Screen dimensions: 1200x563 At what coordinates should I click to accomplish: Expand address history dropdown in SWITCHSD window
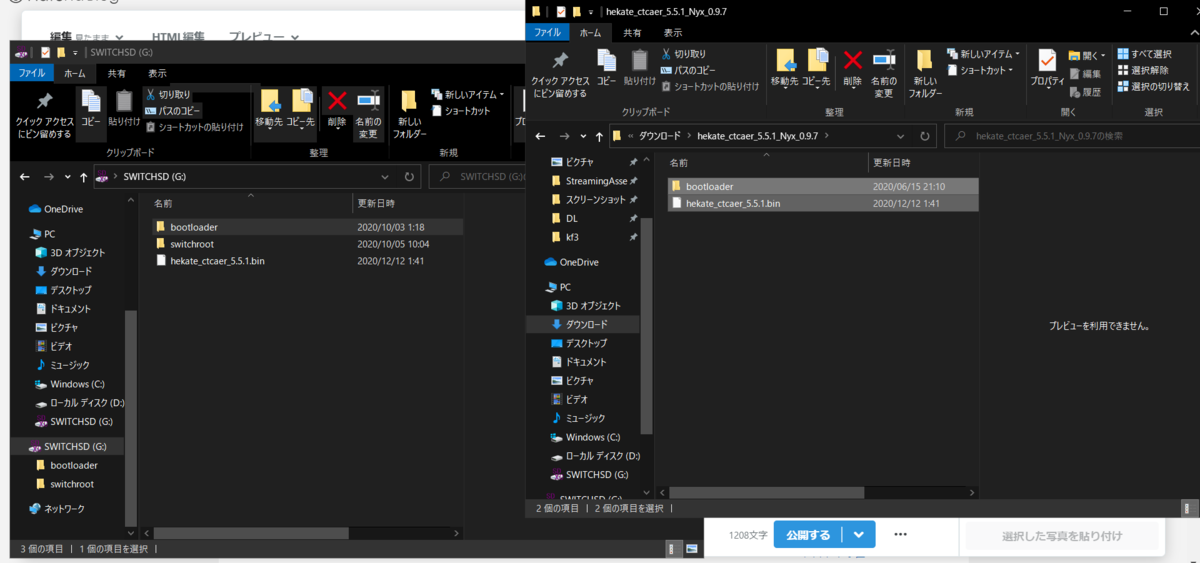[387, 177]
